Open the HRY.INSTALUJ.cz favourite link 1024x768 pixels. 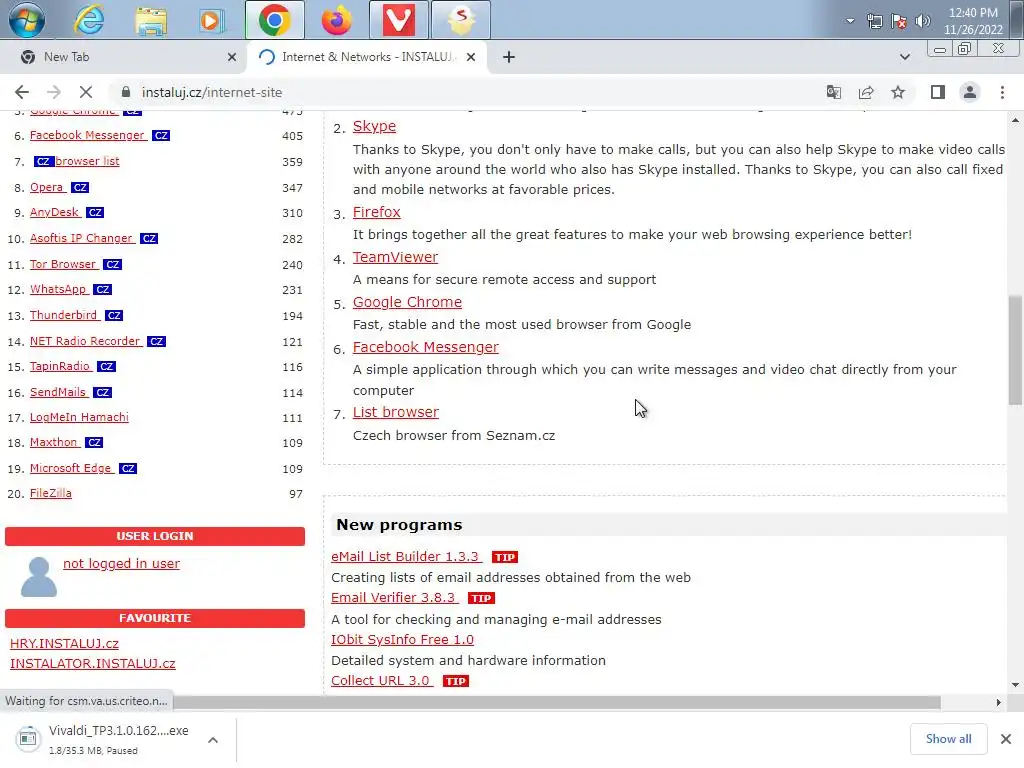64,643
